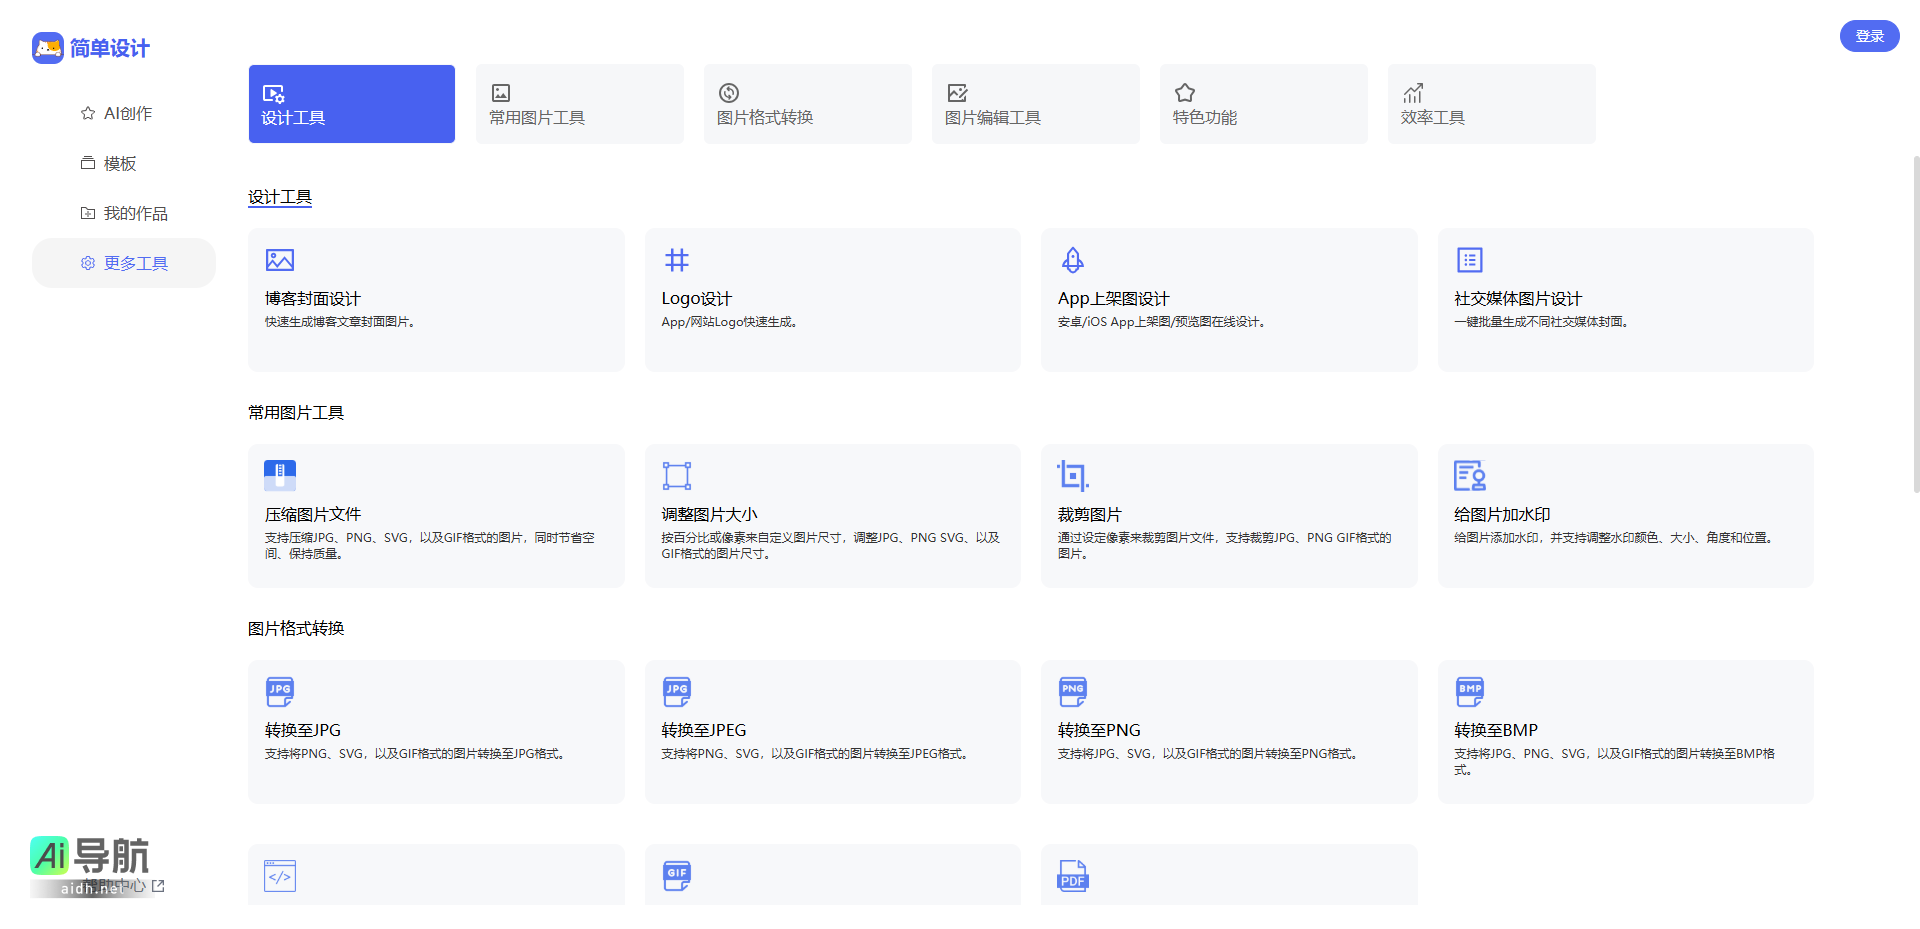
Task: Click the 社交媒体图片设计 list icon
Action: (x=1469, y=260)
